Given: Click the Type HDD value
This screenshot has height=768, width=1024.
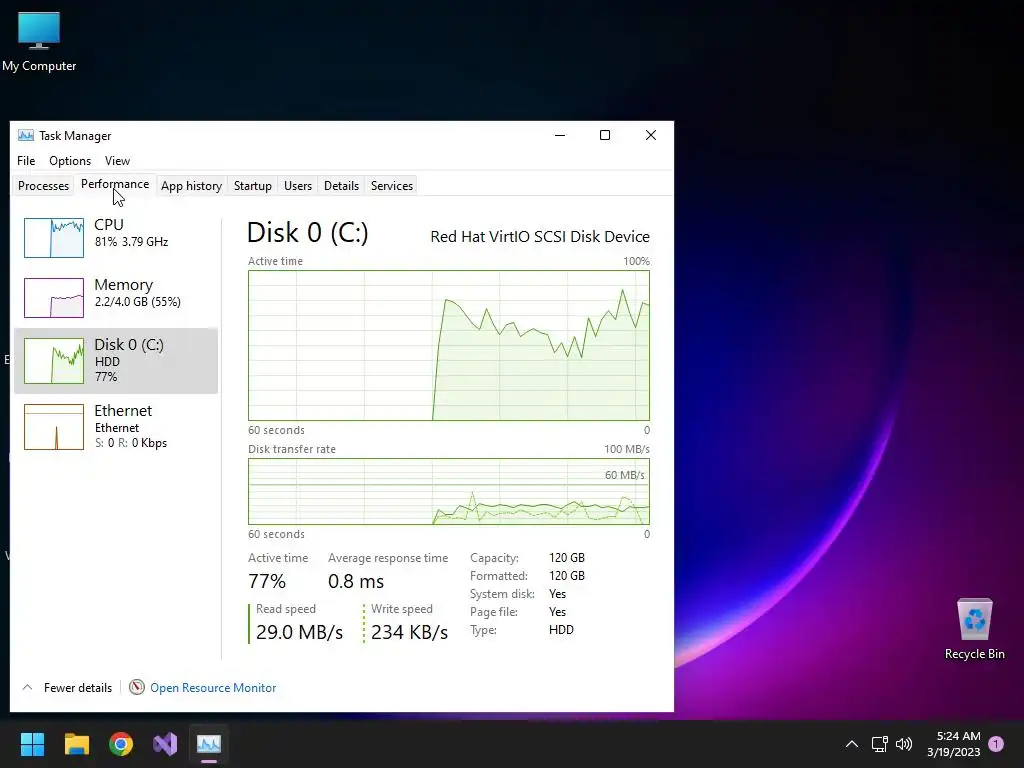Looking at the screenshot, I should point(561,630).
